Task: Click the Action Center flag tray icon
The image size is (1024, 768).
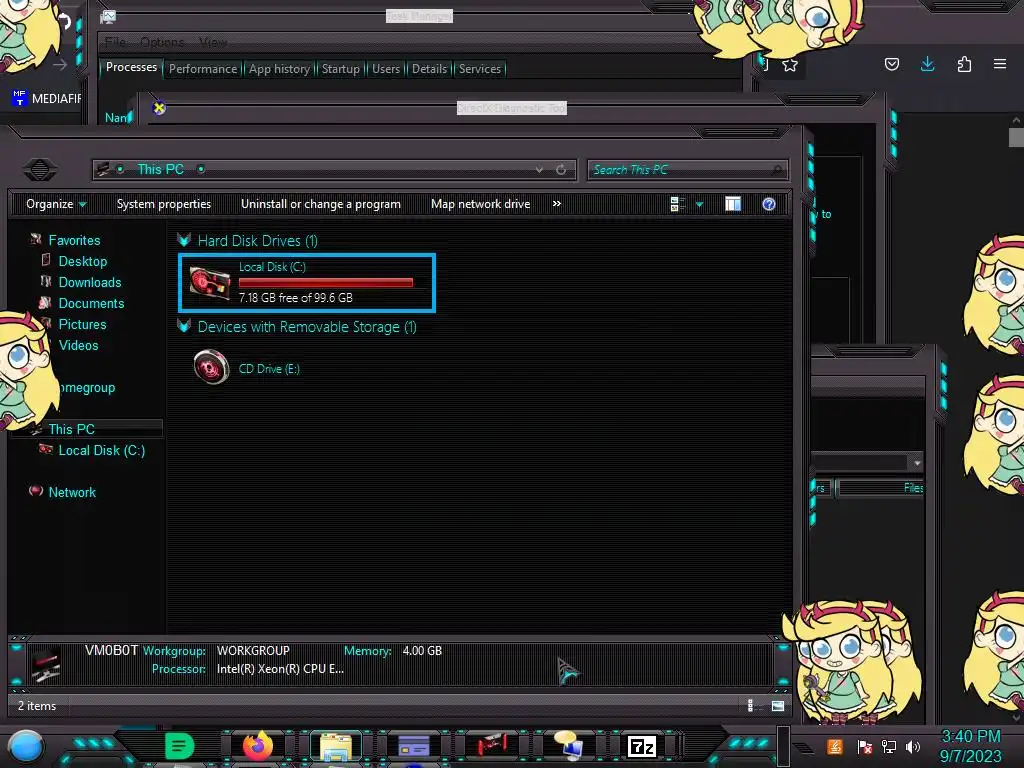Action: click(x=865, y=746)
